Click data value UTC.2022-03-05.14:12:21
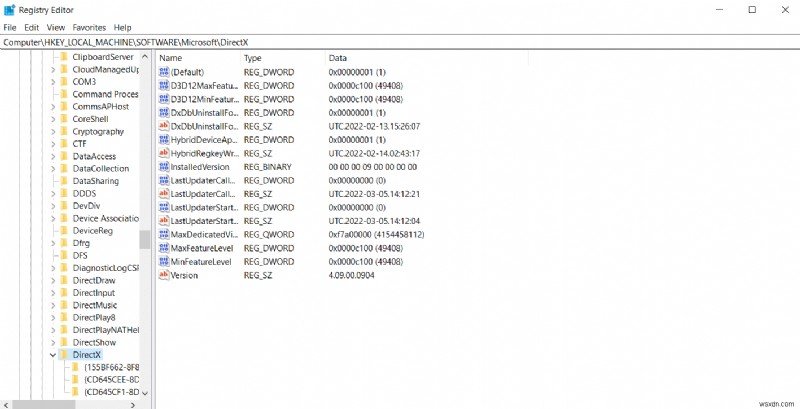The image size is (800, 409). coord(374,194)
